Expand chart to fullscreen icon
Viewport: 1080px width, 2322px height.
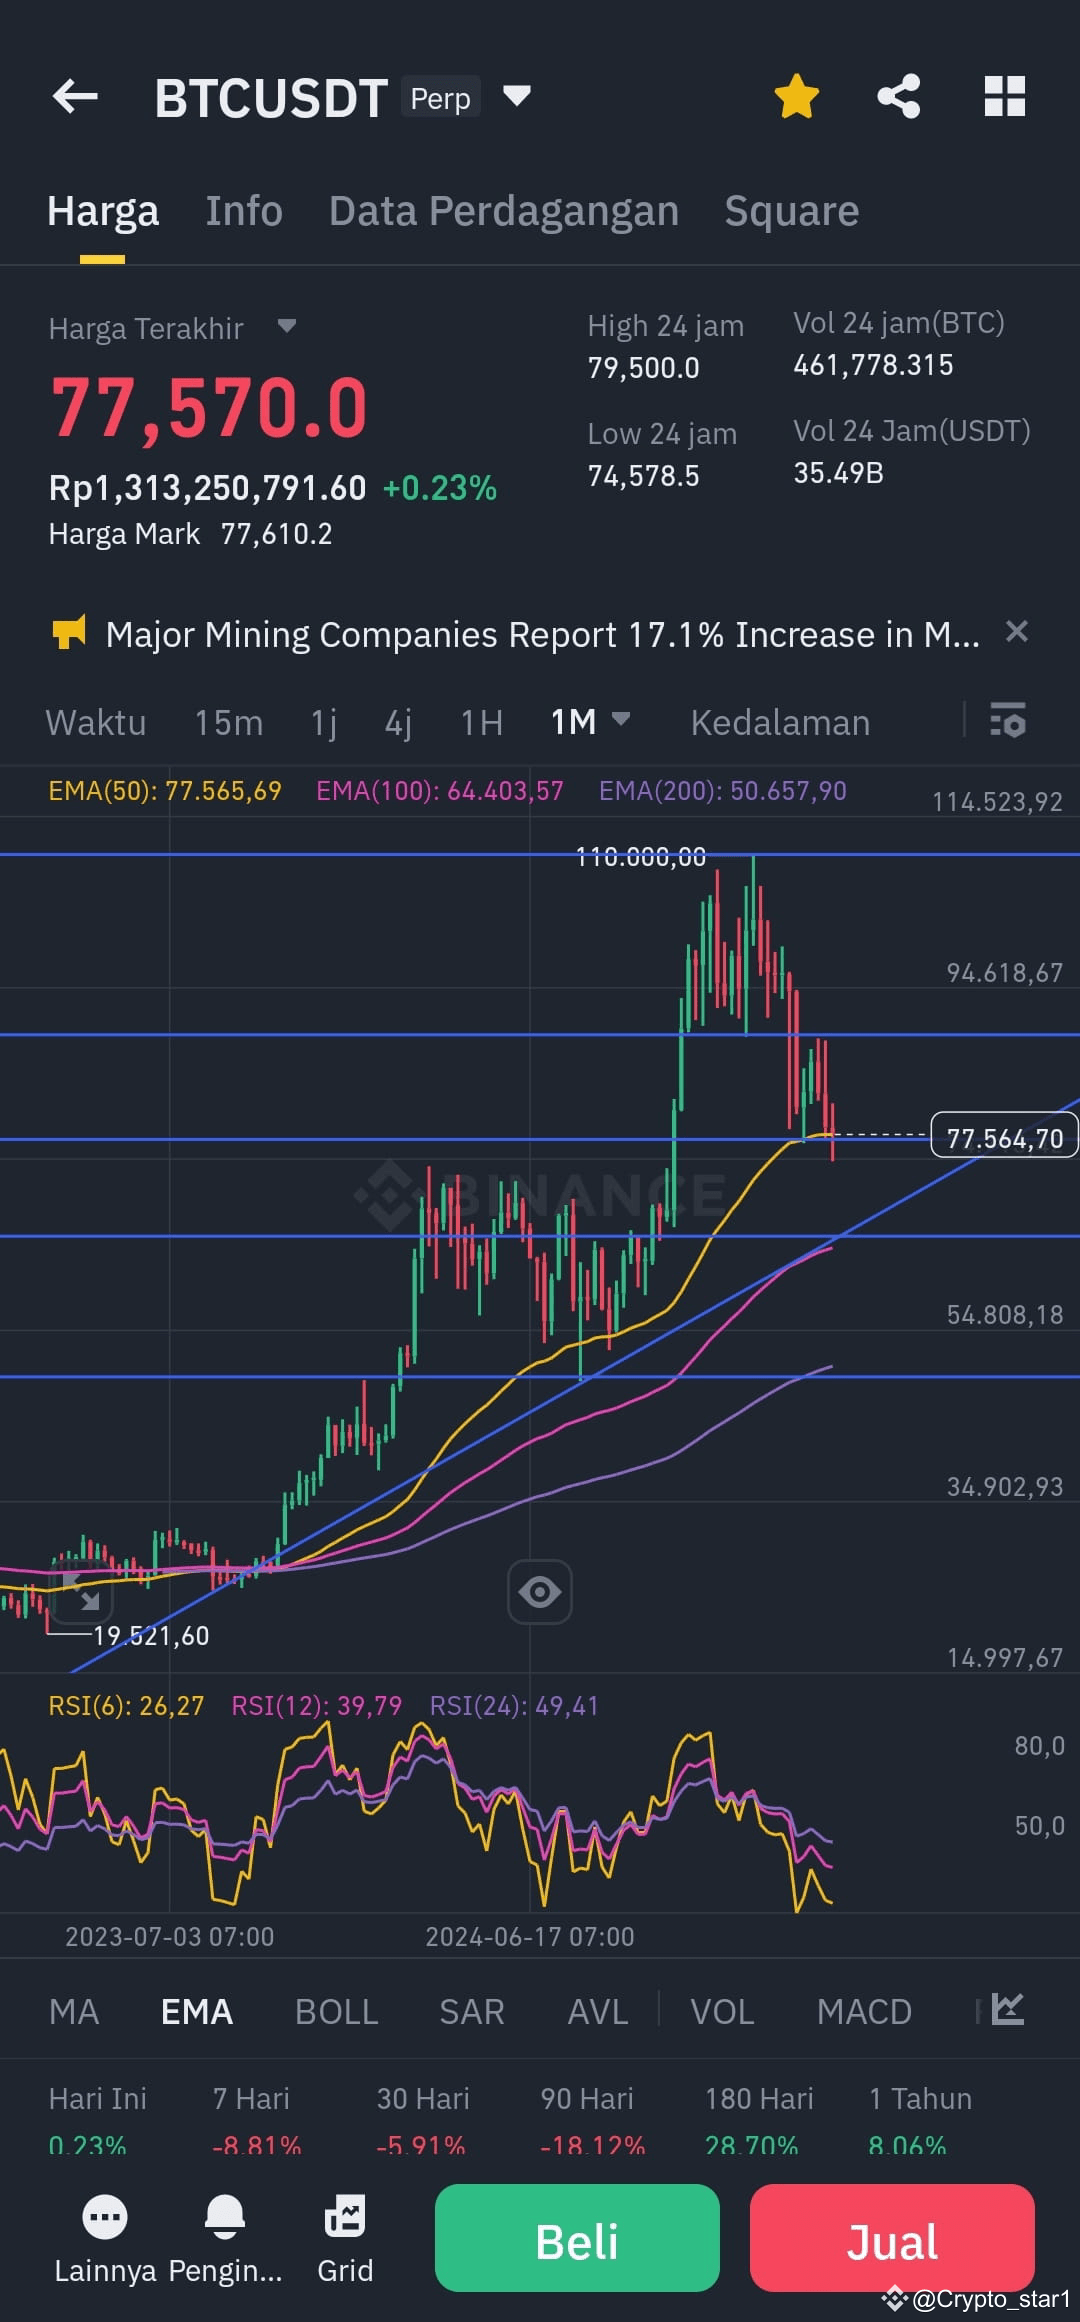tap(80, 1590)
